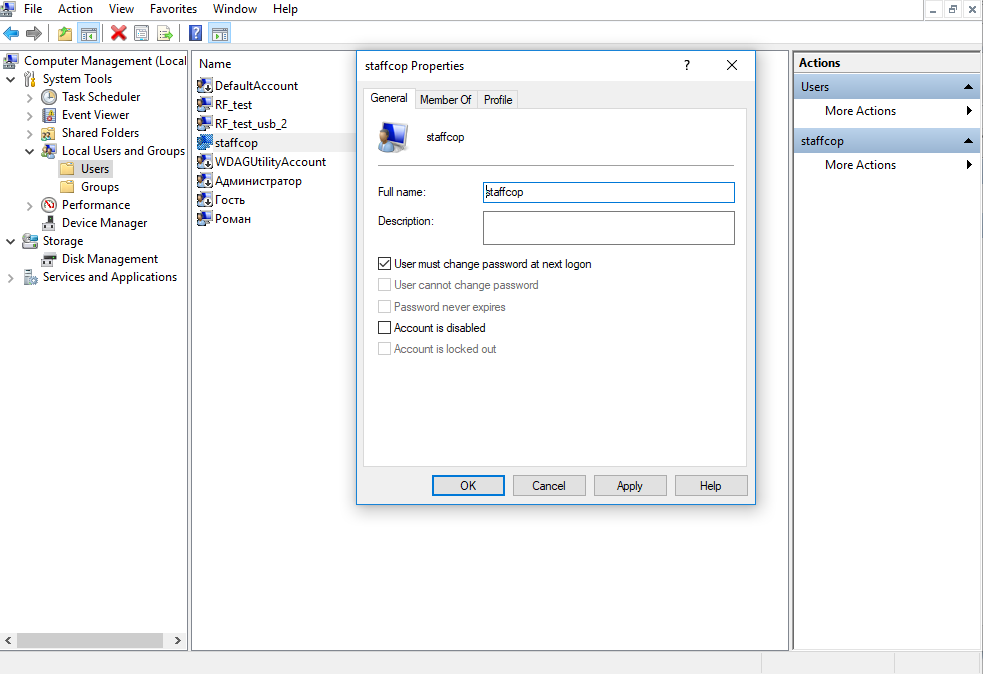Viewport: 983px width, 674px height.
Task: Toggle User cannot change password checkbox
Action: coord(384,285)
